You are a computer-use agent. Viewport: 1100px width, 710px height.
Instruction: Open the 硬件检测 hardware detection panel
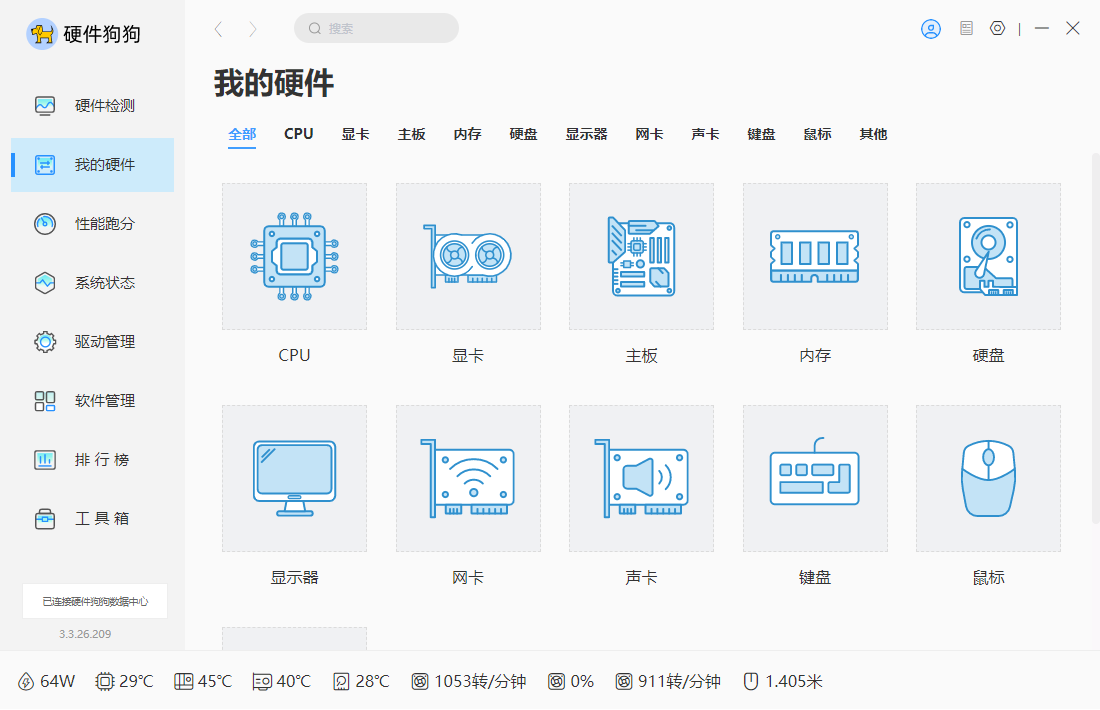coord(92,105)
